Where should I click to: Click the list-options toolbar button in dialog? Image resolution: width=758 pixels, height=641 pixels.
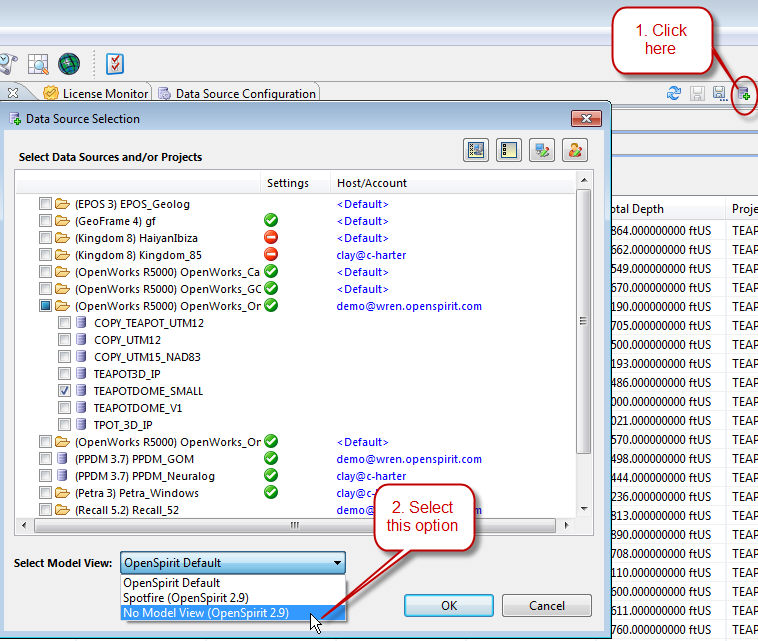click(509, 150)
